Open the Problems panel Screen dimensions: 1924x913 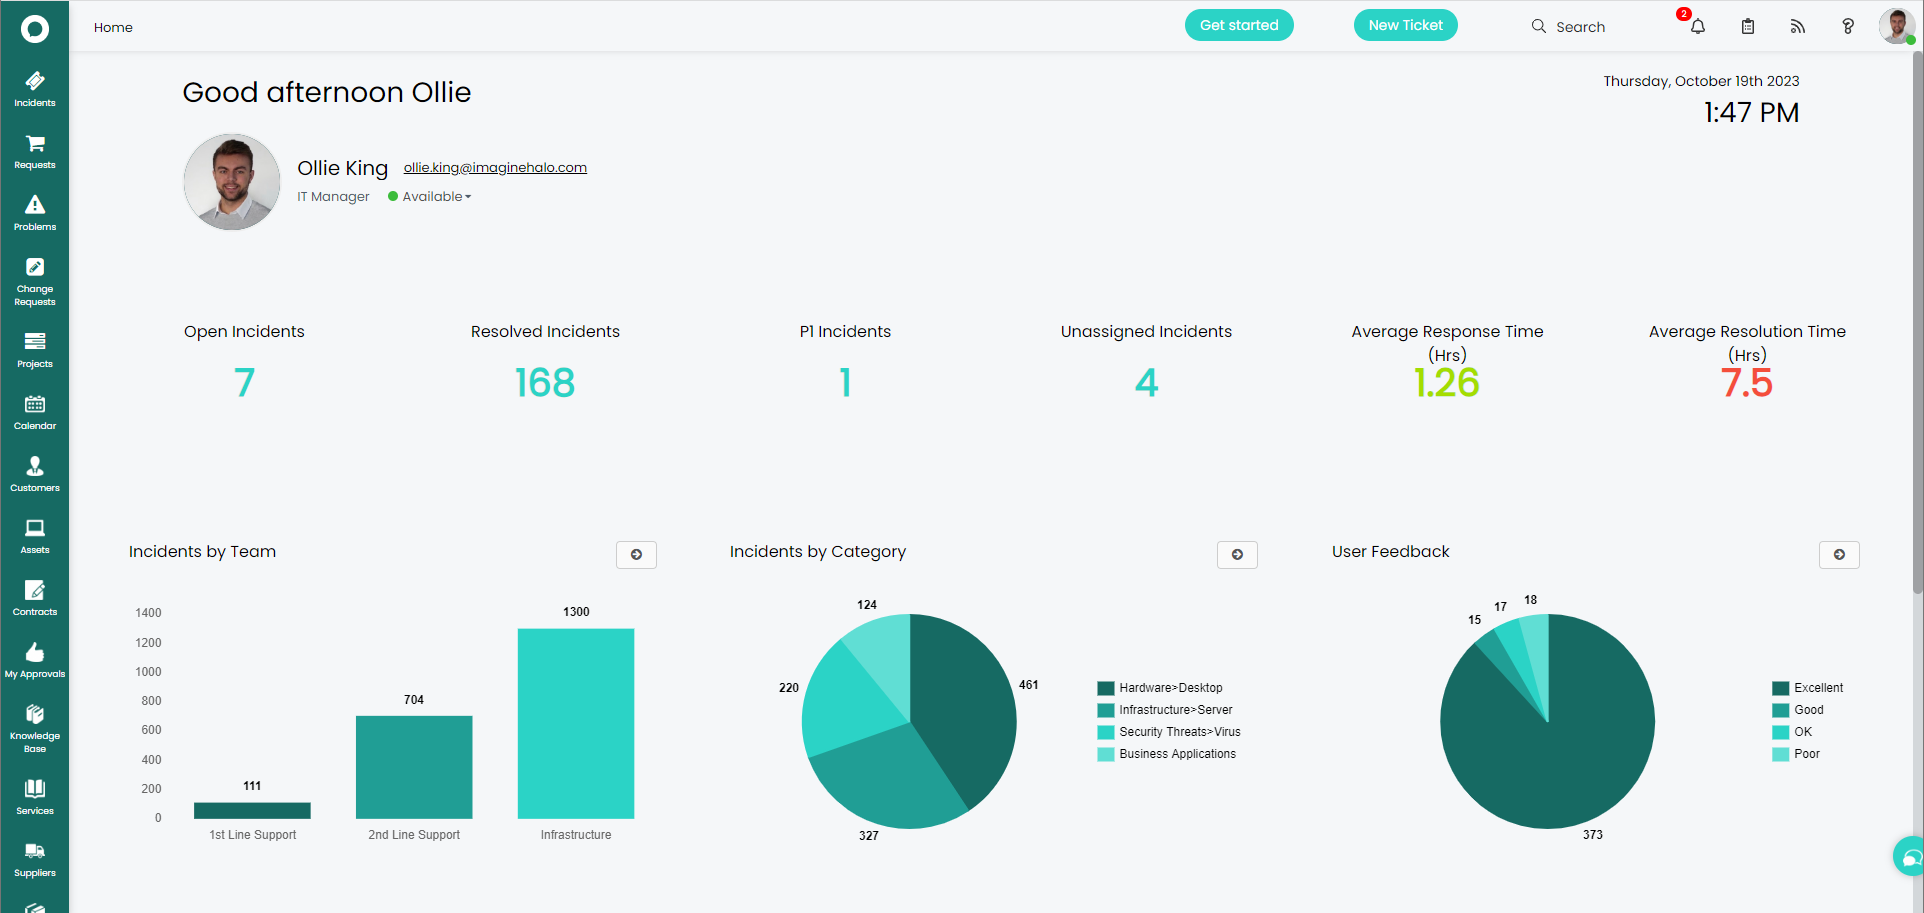click(x=35, y=212)
